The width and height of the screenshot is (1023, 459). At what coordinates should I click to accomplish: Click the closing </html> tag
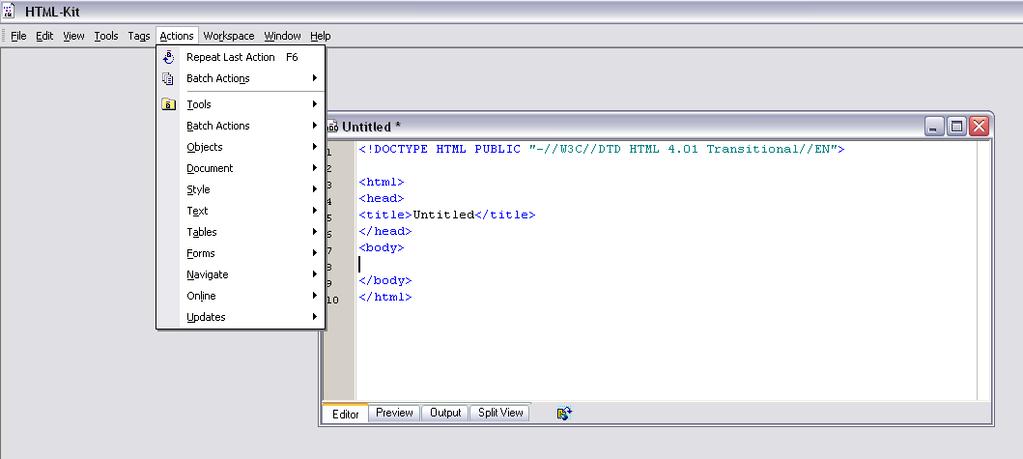point(385,297)
